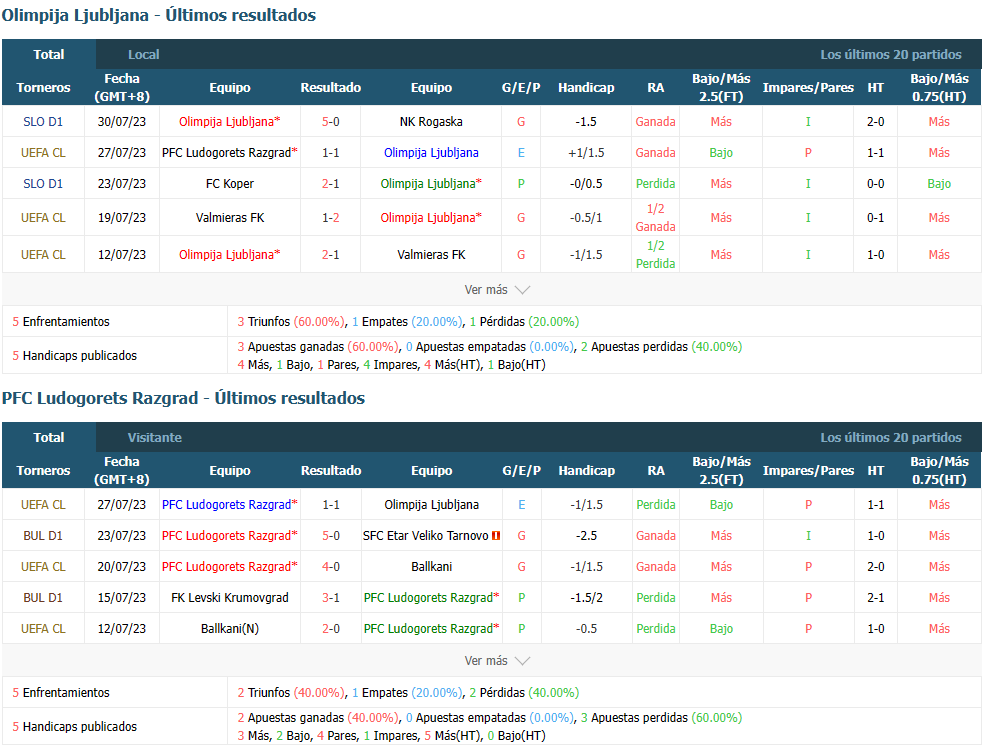This screenshot has height=748, width=988.
Task: Expand Ver más under PFC Ludogorets Razgrad results
Action: click(497, 660)
